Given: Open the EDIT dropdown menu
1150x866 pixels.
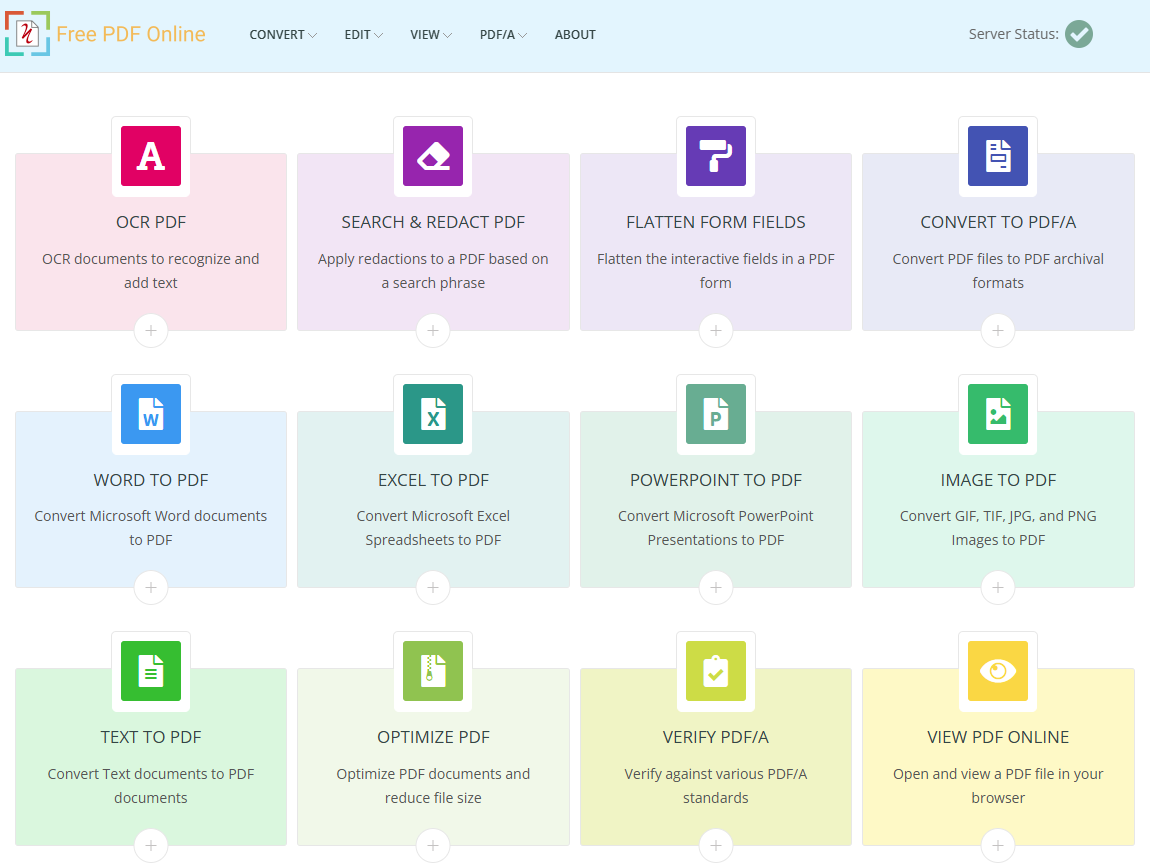Looking at the screenshot, I should coord(363,34).
